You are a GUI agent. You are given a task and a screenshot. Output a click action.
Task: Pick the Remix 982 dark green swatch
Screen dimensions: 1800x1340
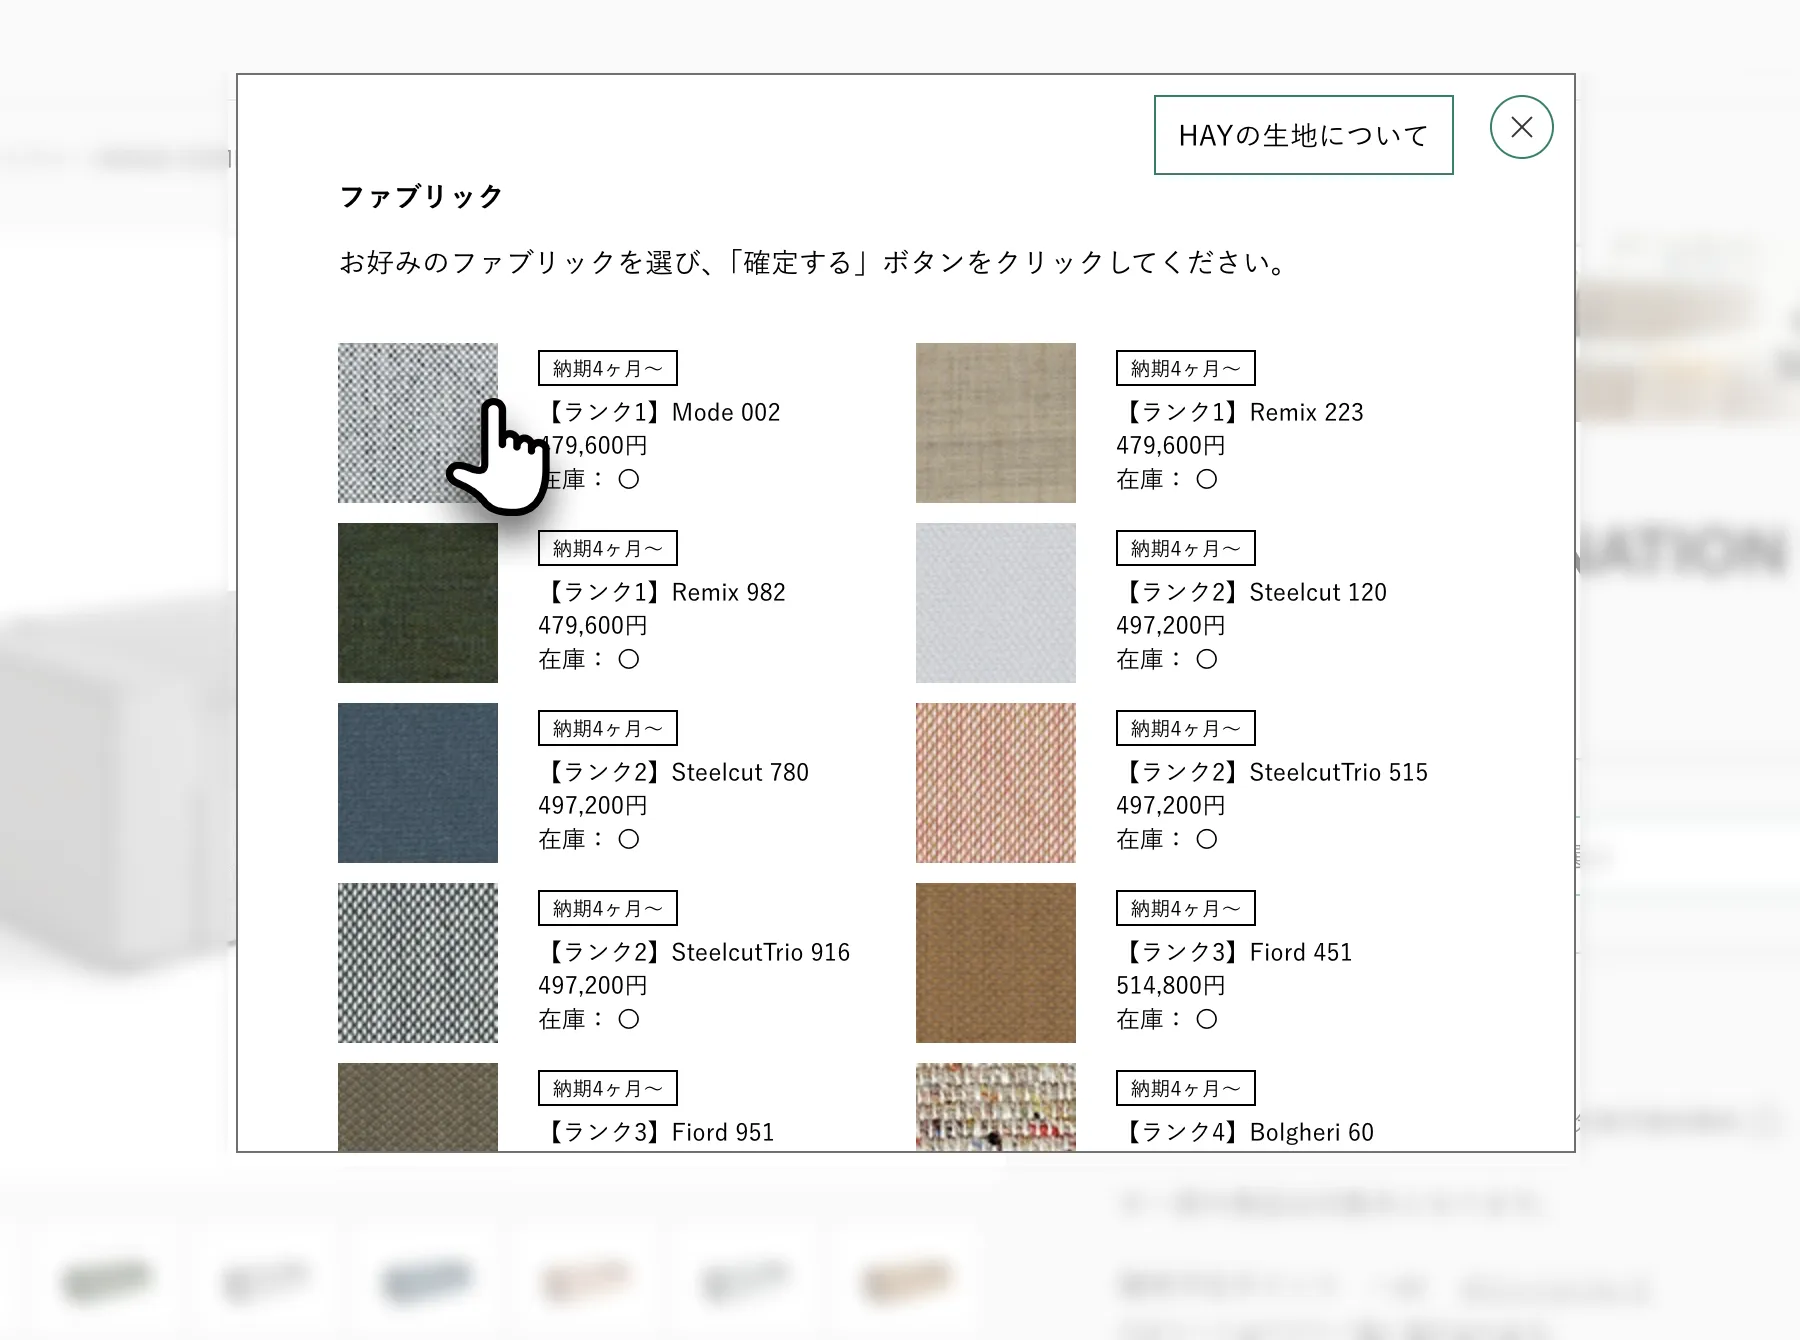click(417, 602)
